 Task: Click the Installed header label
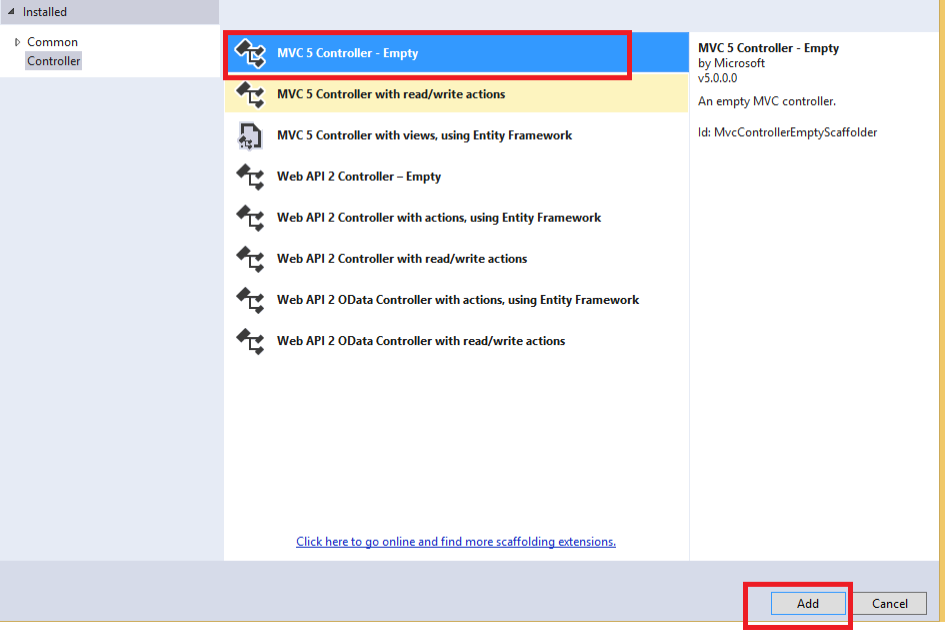45,11
